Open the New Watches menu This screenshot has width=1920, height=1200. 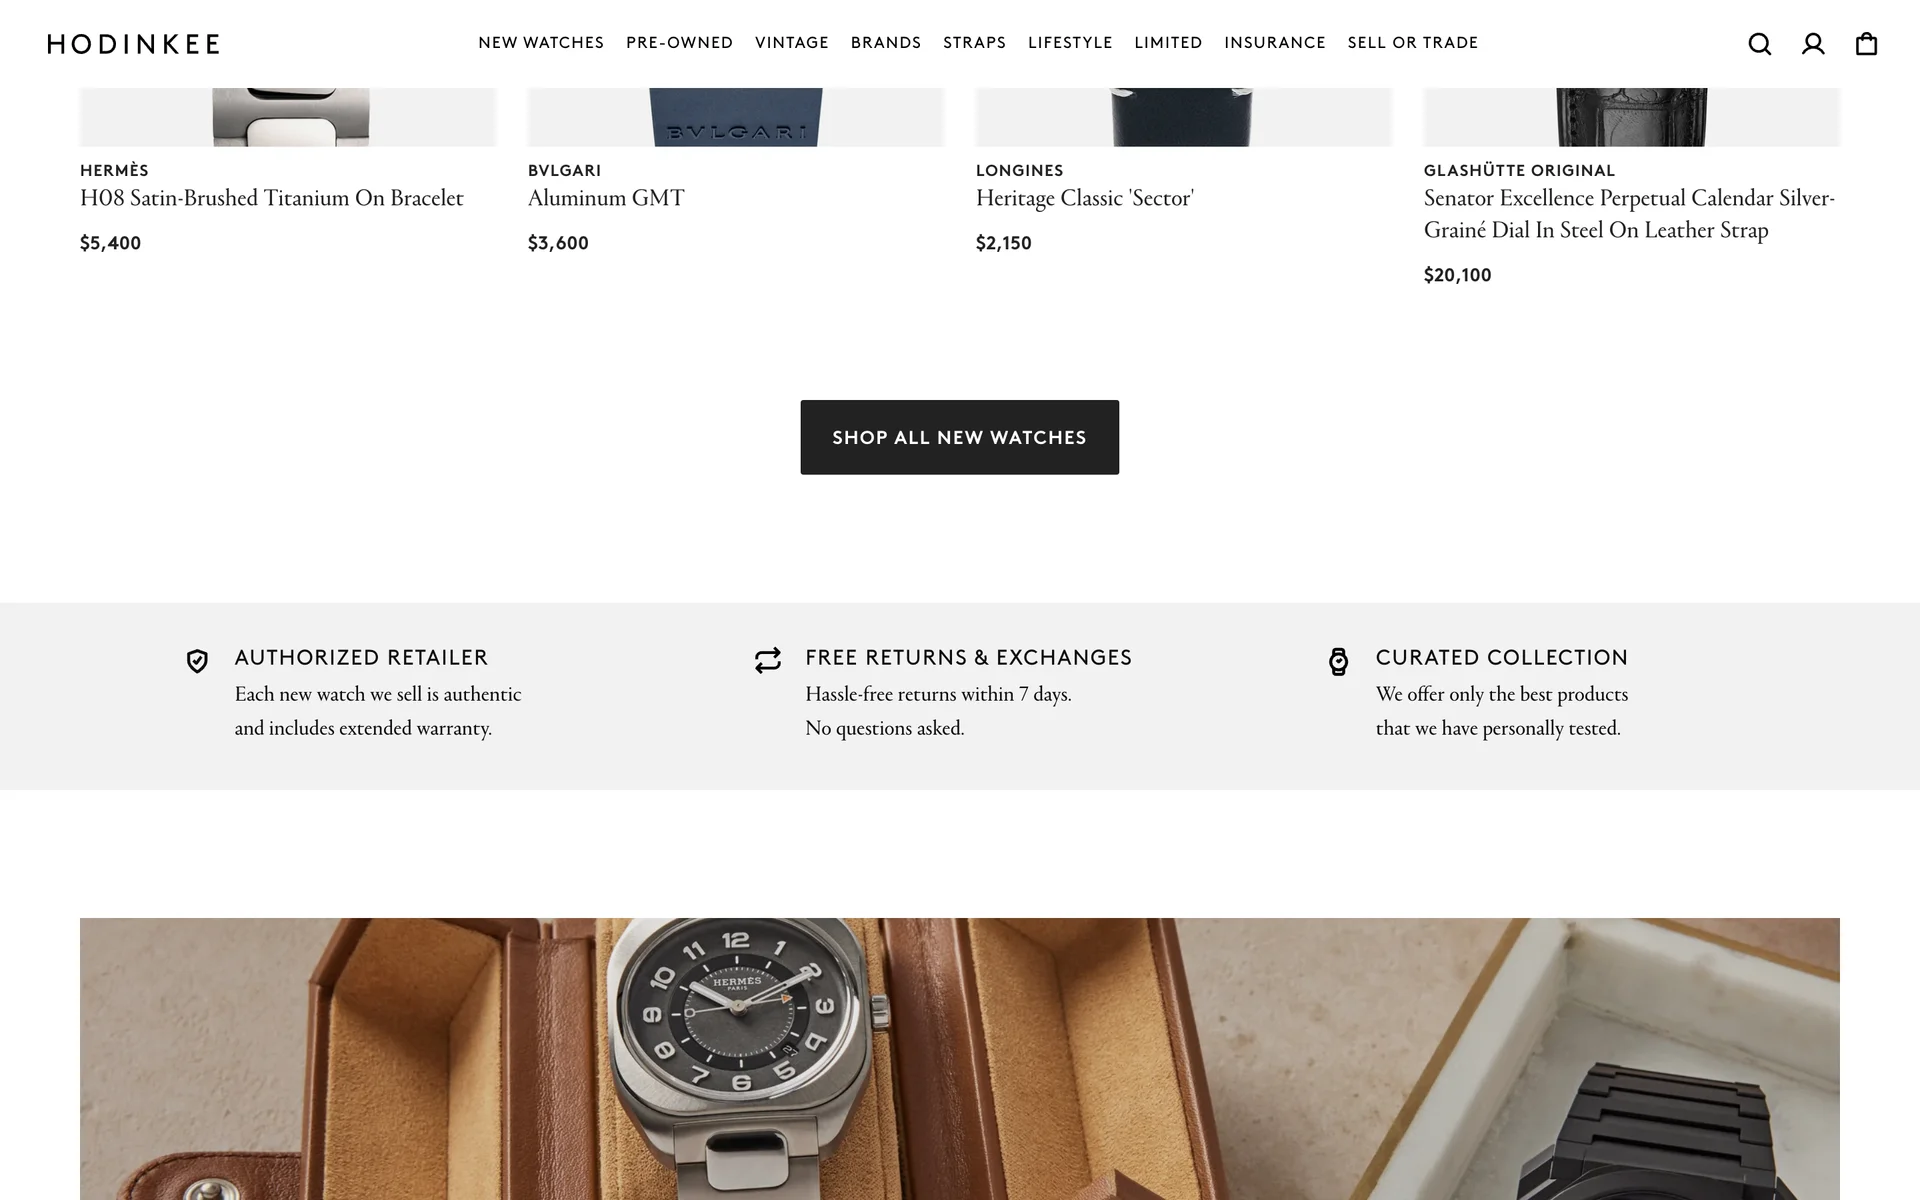coord(541,43)
